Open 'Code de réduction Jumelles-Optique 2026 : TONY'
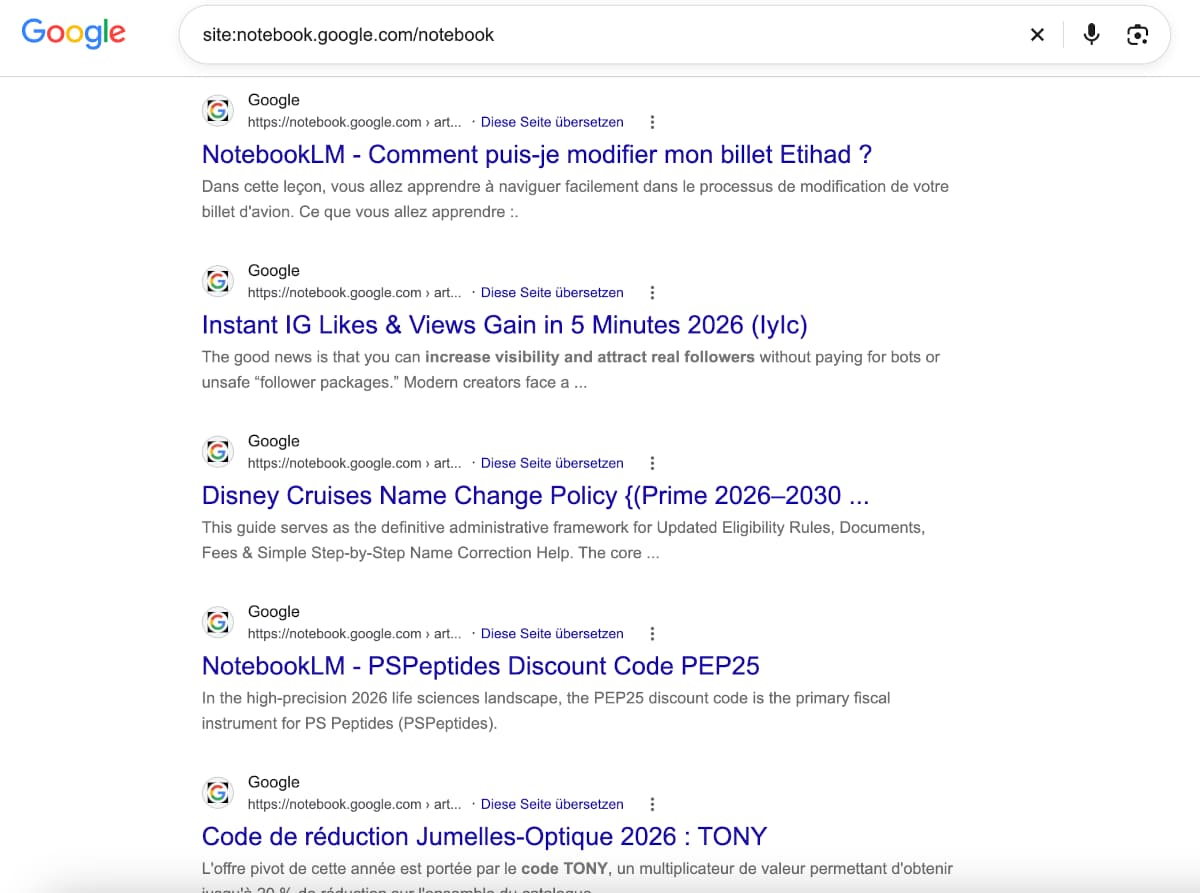1200x893 pixels. pyautogui.click(x=484, y=837)
